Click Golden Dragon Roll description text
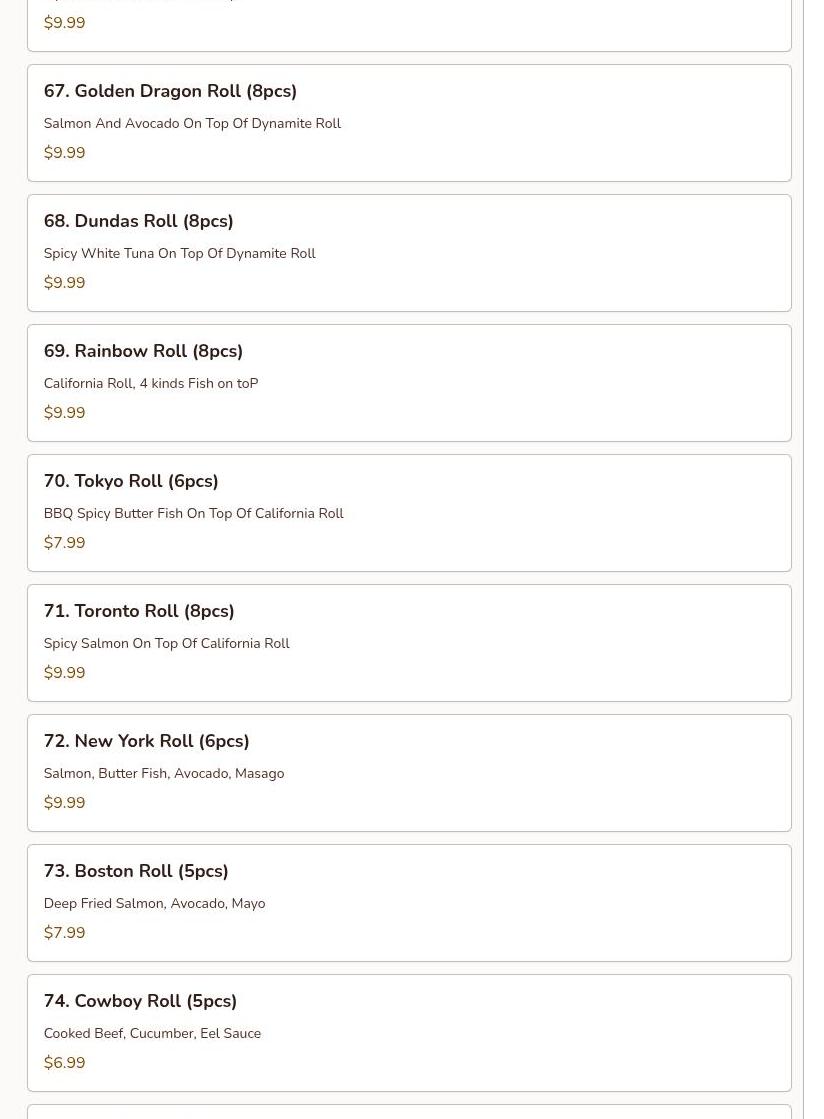The height and width of the screenshot is (1119, 824). pos(192,123)
